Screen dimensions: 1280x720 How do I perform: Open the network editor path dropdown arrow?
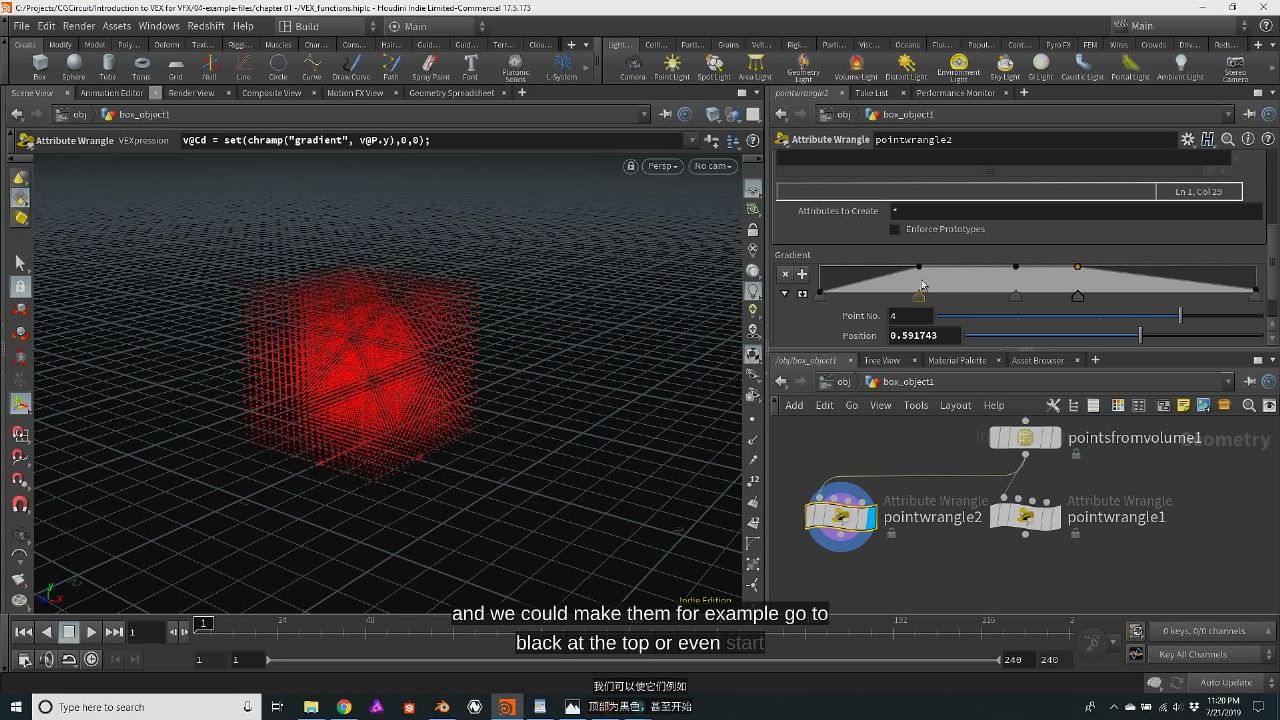click(x=1228, y=382)
